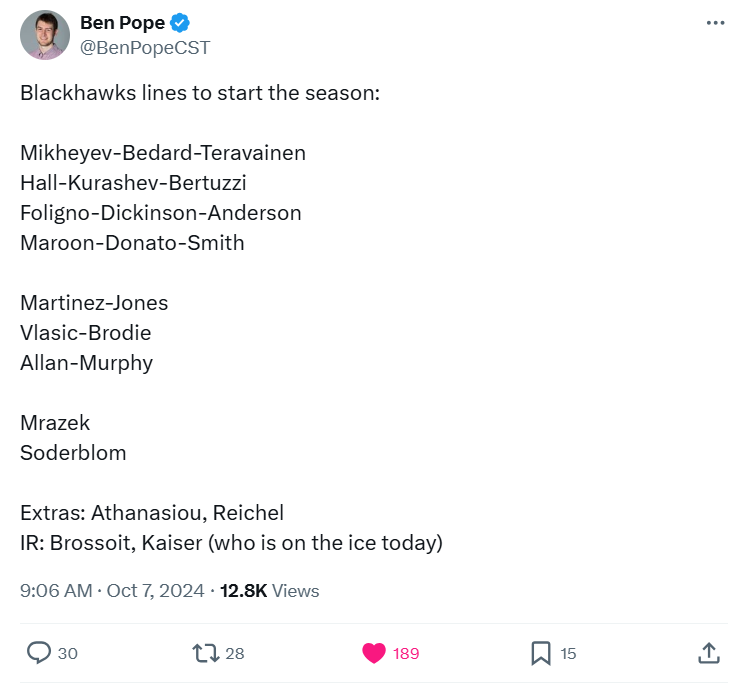Click the 15 bookmarks count
The image size is (746, 686).
(568, 654)
